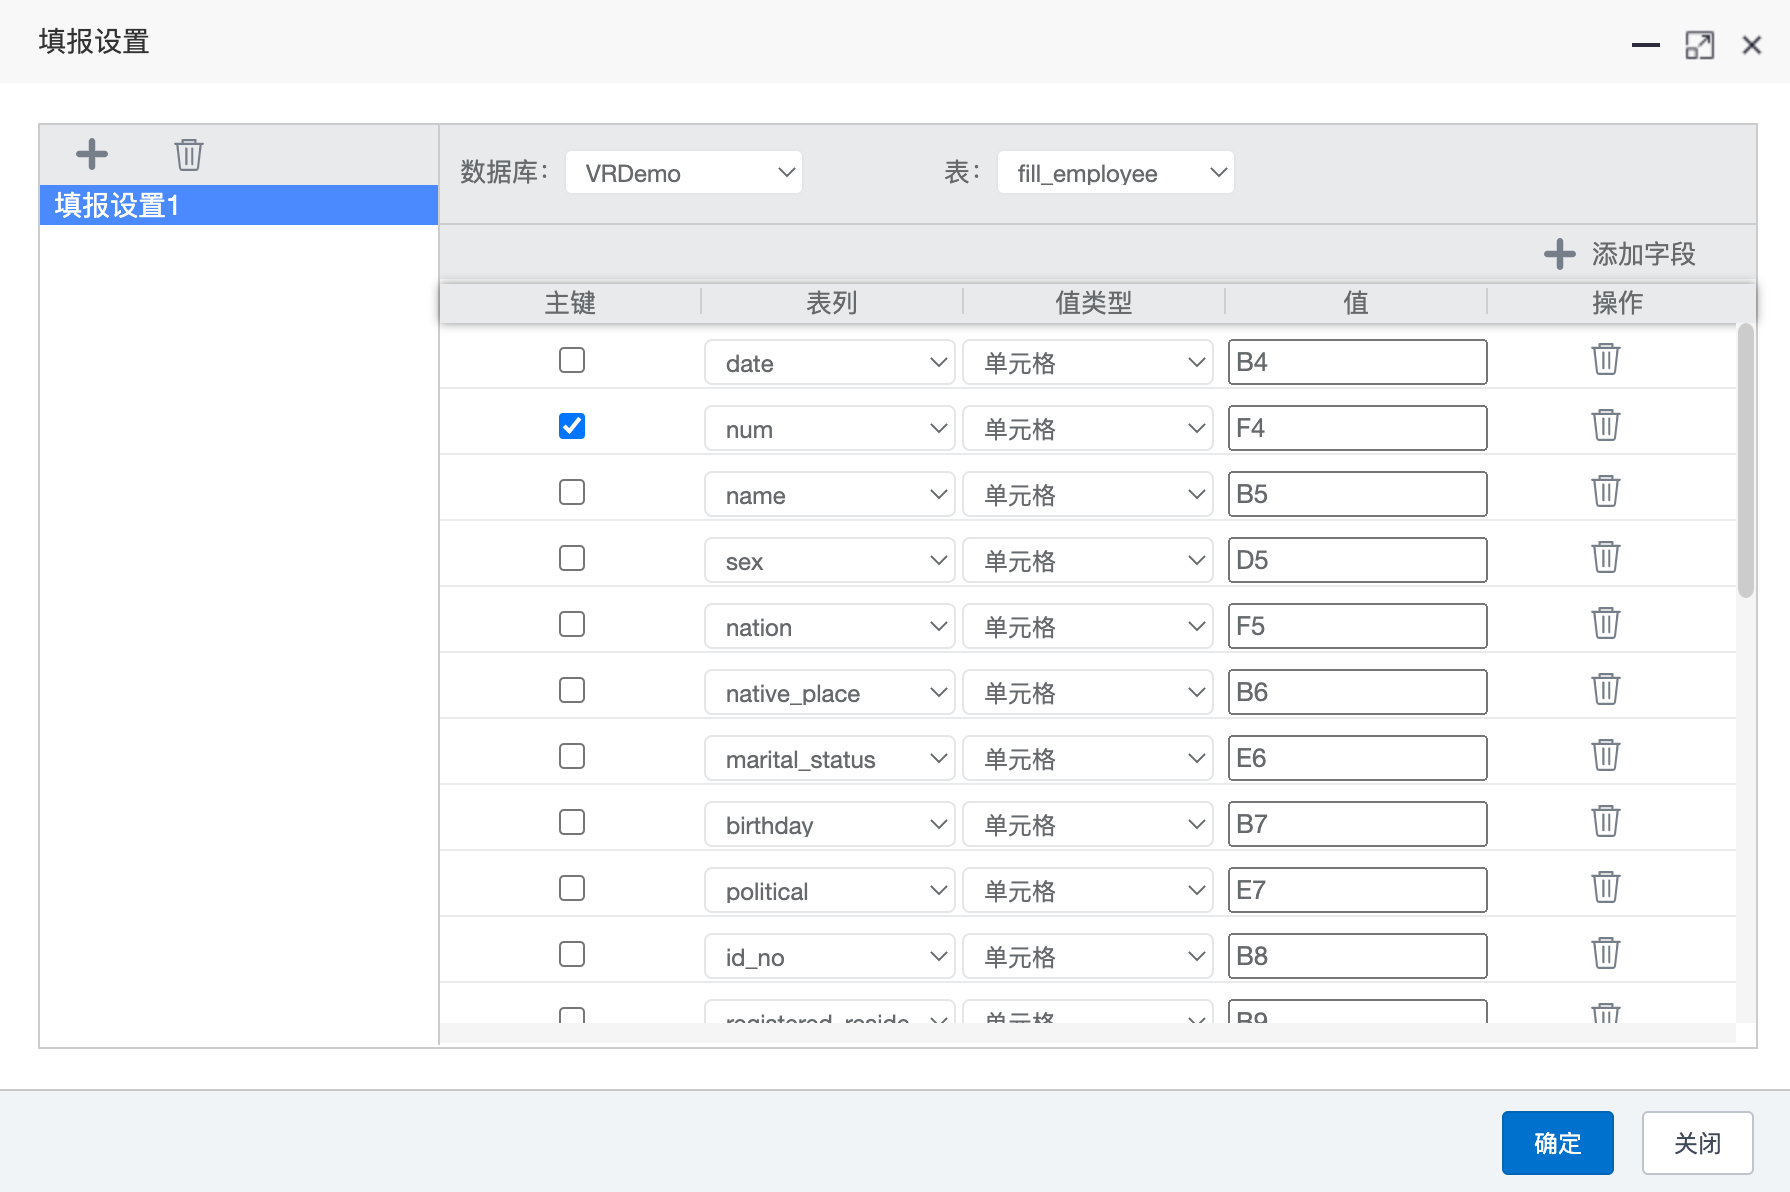Open the date column dropdown
Image resolution: width=1790 pixels, height=1192 pixels.
[830, 362]
